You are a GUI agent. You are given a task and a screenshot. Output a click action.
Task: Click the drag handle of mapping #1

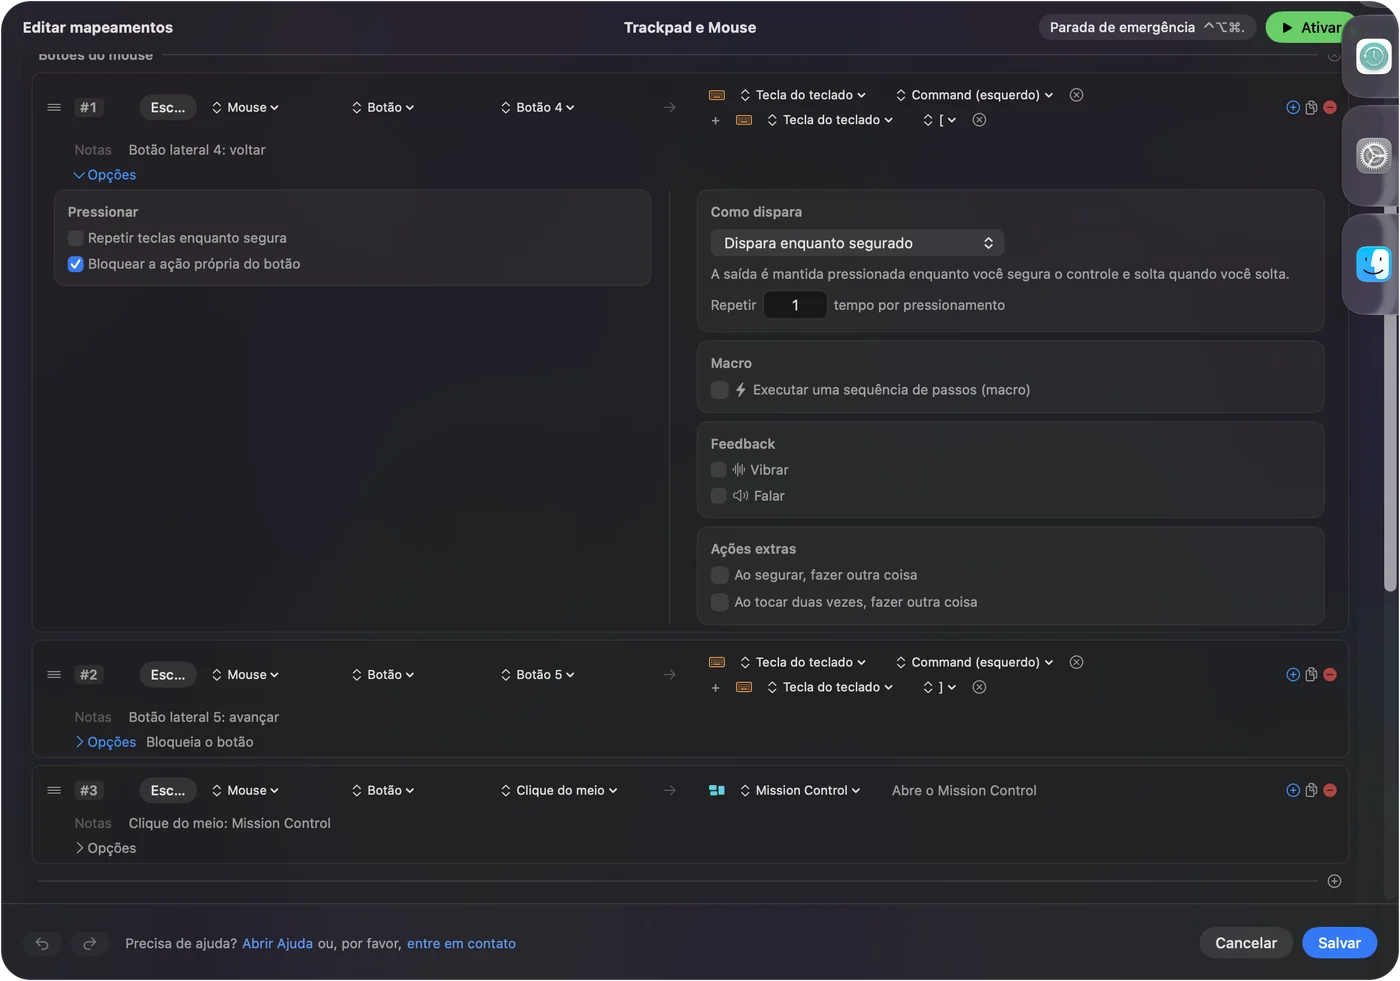click(54, 107)
